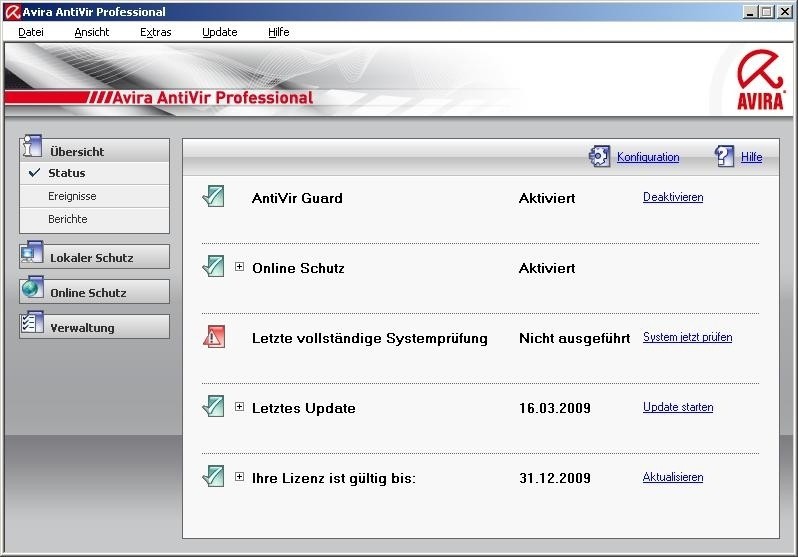Open the Extras menu
The height and width of the screenshot is (557, 798).
[x=155, y=32]
